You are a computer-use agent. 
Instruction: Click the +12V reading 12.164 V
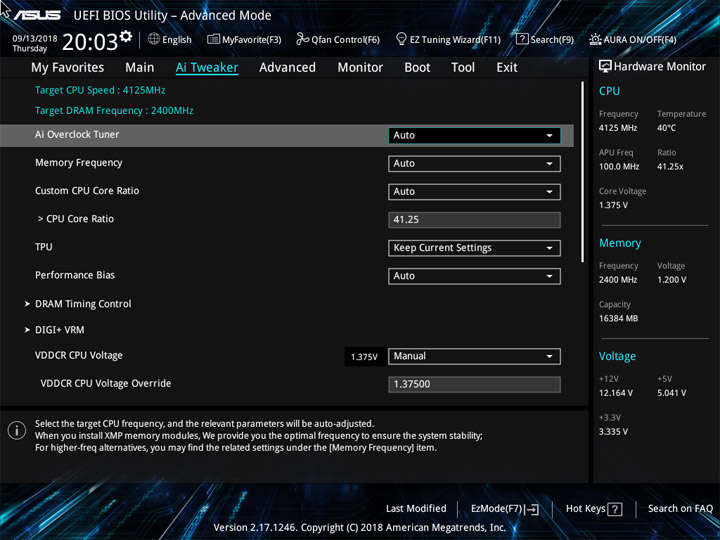[x=616, y=393]
